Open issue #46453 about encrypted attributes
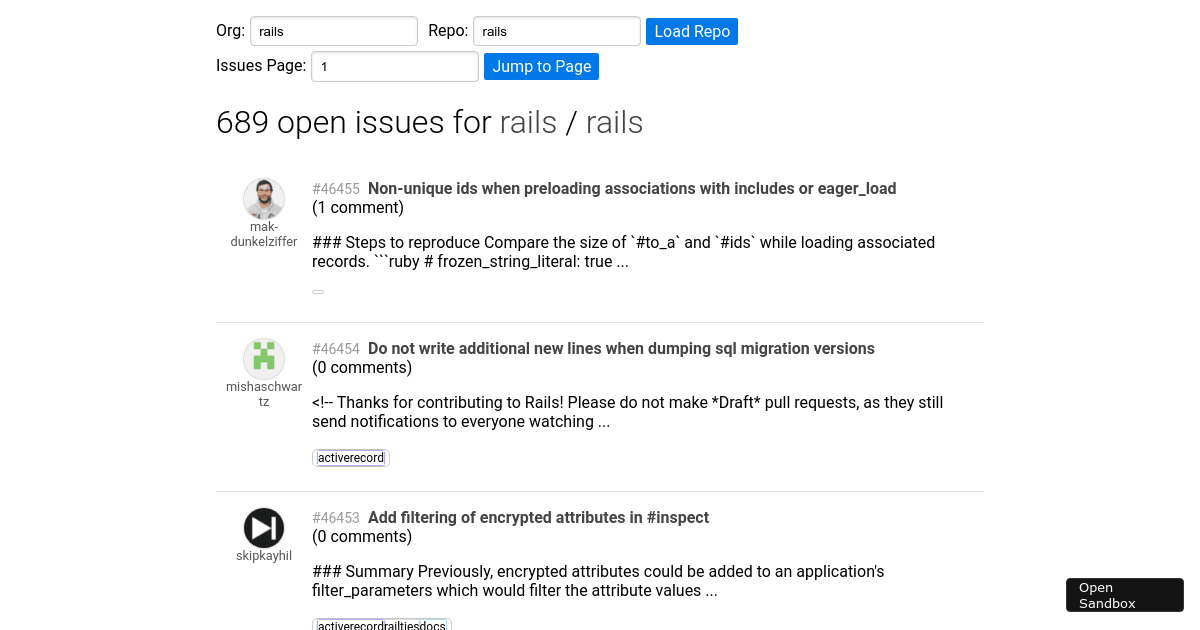1200x630 pixels. [538, 517]
